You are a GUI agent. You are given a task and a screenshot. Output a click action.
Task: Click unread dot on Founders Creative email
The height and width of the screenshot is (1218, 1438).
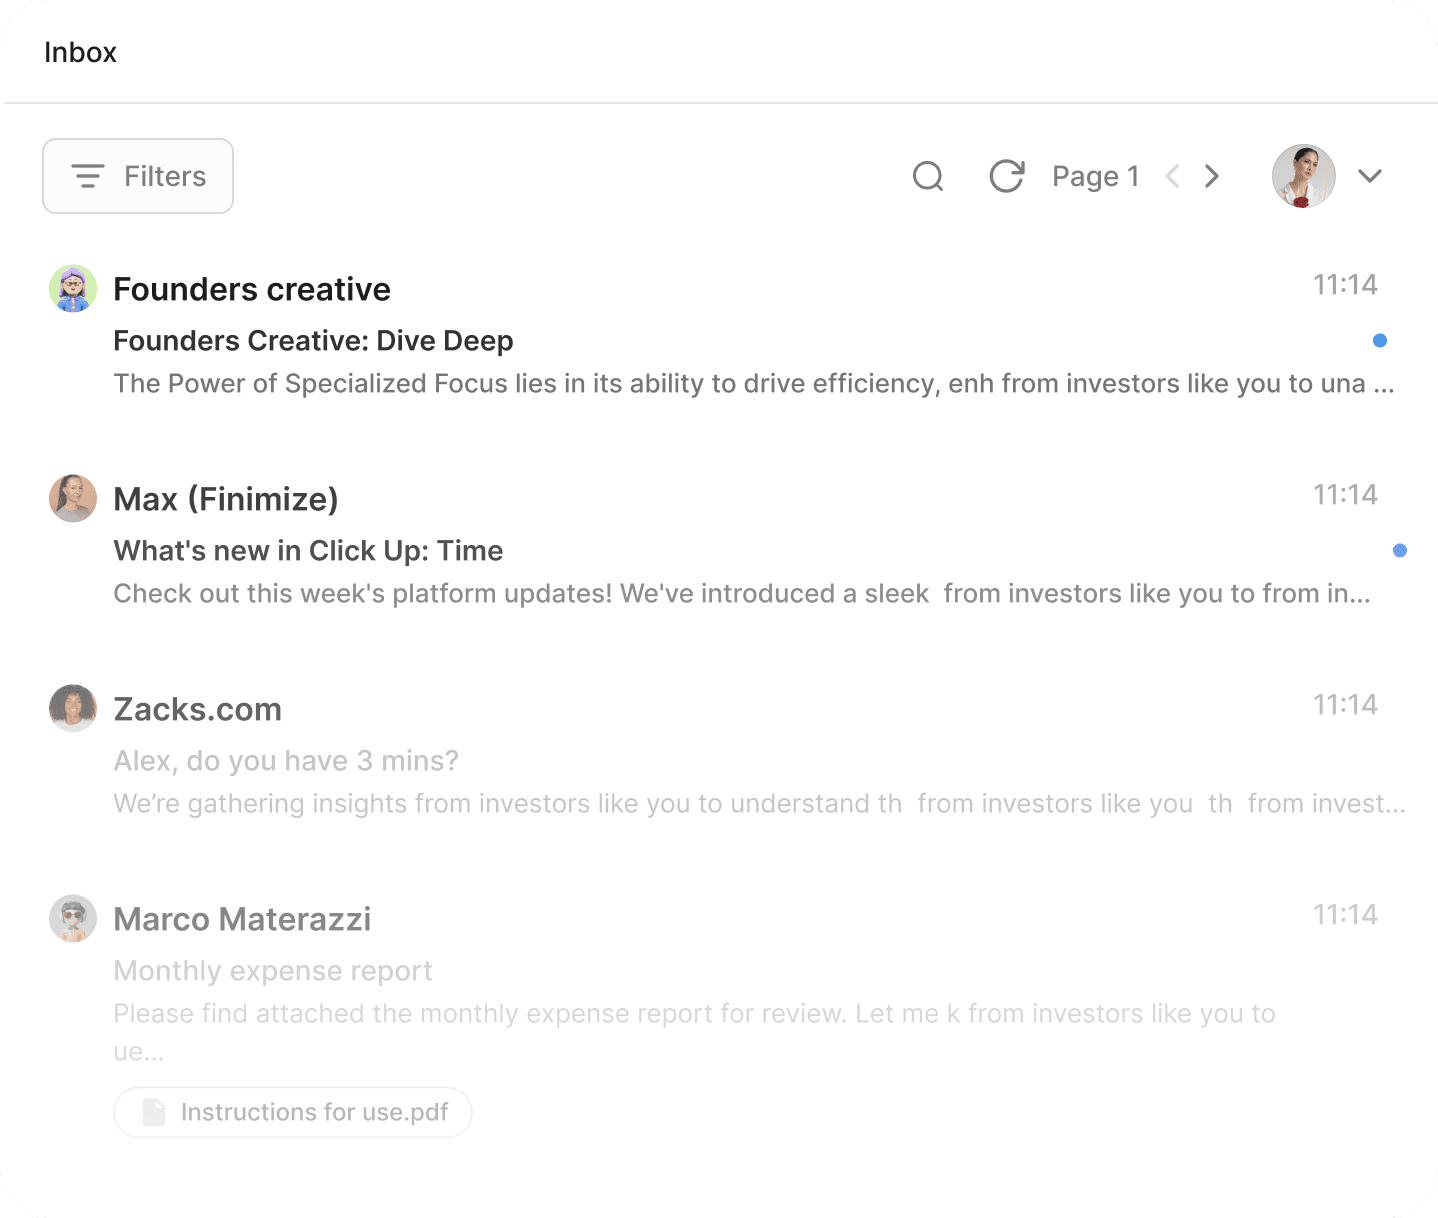1380,341
